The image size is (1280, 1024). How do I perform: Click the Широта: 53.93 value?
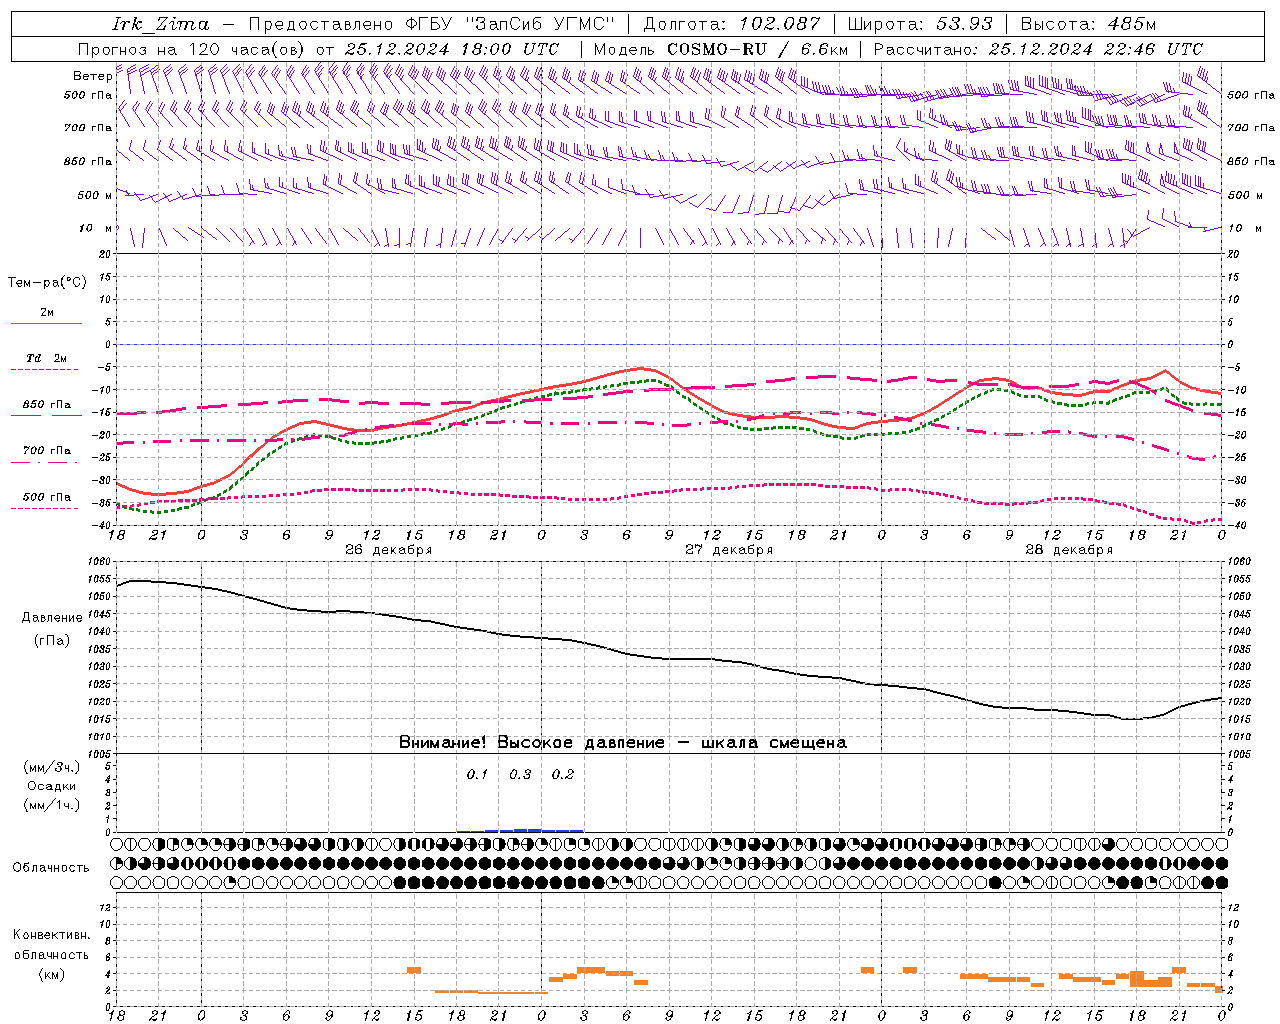point(920,24)
